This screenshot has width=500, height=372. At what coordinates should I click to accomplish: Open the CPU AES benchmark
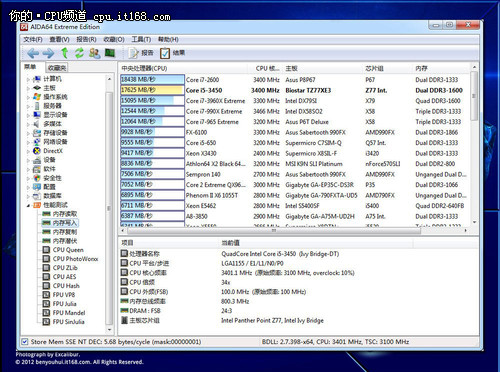60,277
